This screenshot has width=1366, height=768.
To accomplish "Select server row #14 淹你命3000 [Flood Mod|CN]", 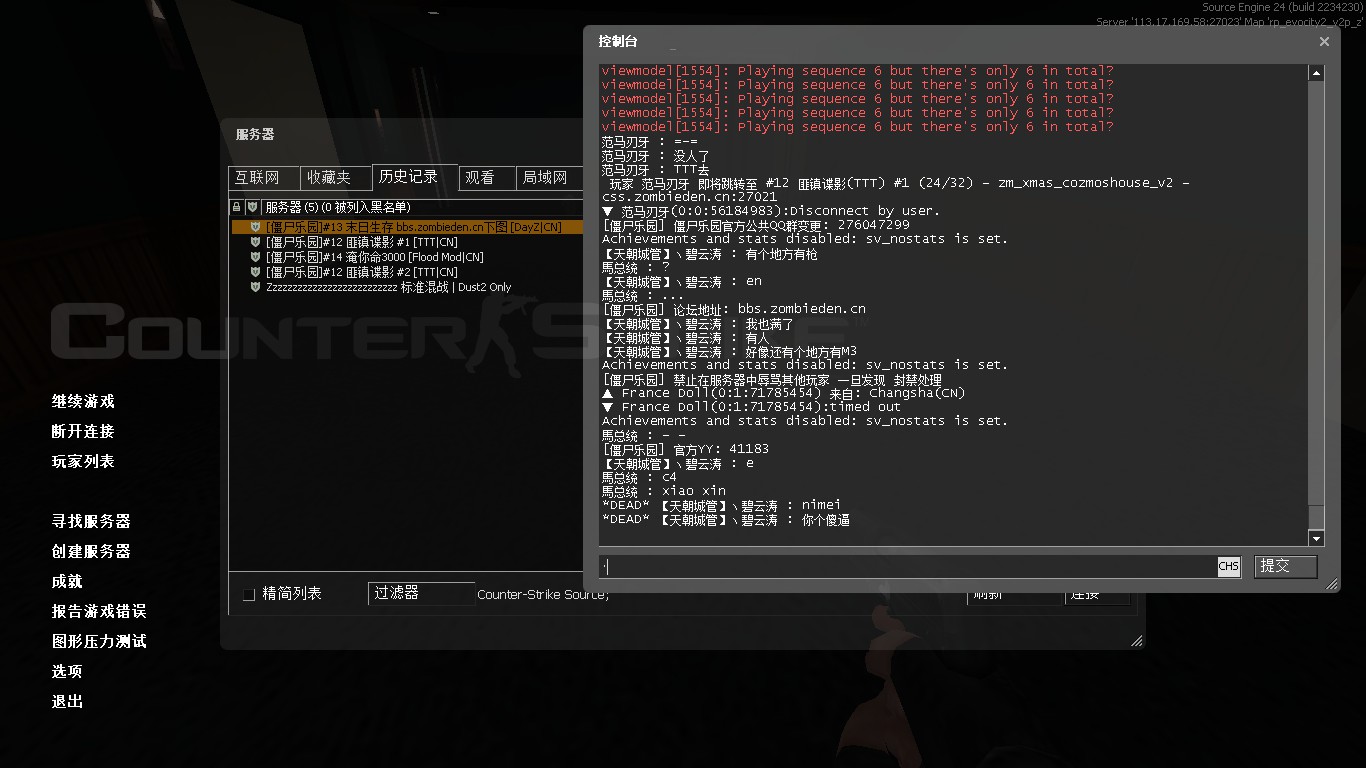I will 407,257.
